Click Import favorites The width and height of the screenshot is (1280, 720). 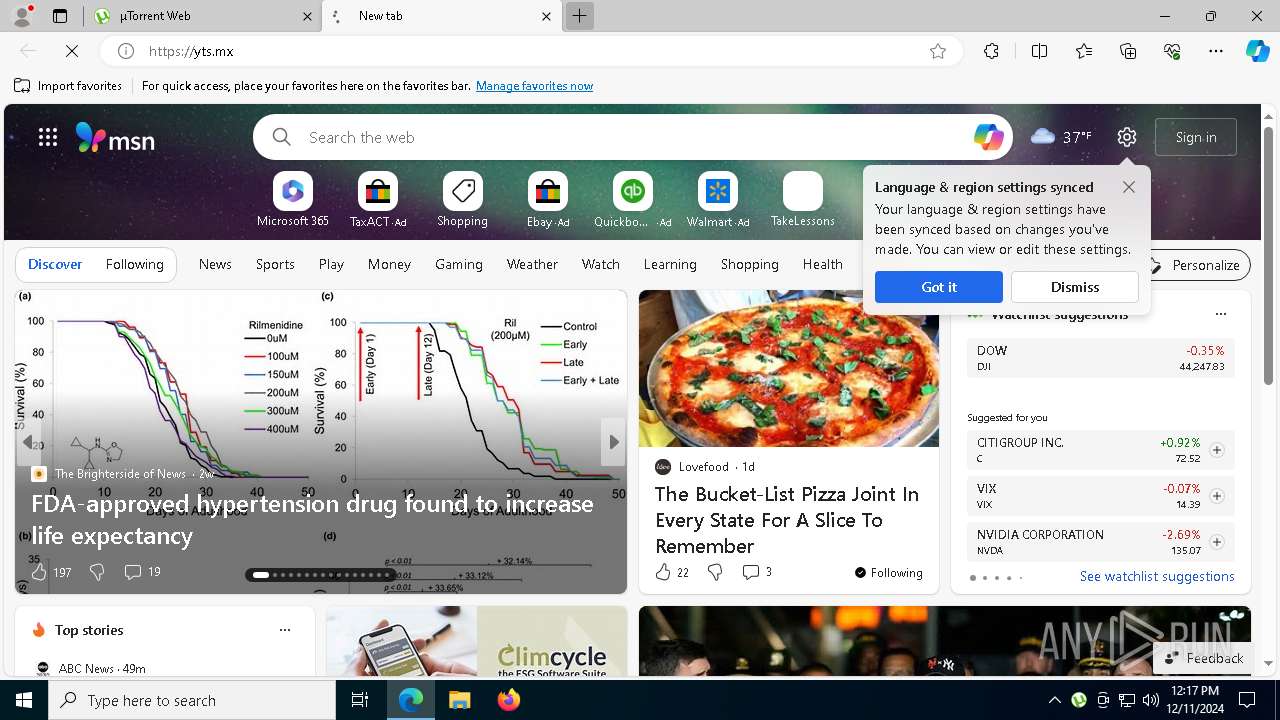click(x=68, y=86)
